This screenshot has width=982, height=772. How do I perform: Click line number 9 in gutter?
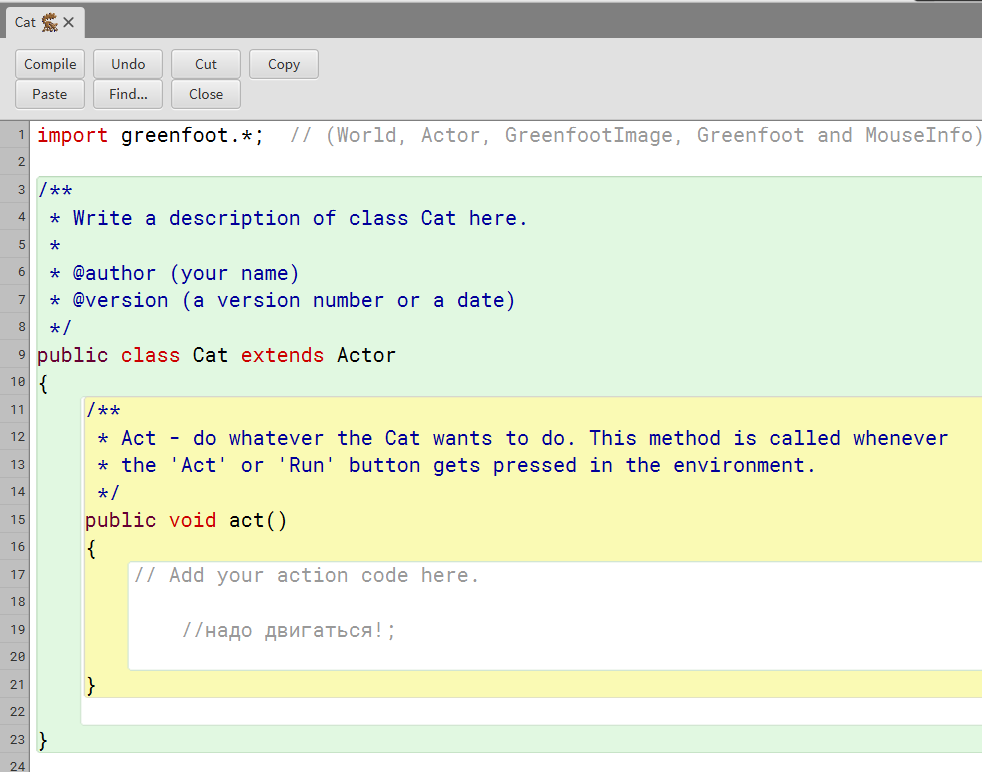pos(21,354)
